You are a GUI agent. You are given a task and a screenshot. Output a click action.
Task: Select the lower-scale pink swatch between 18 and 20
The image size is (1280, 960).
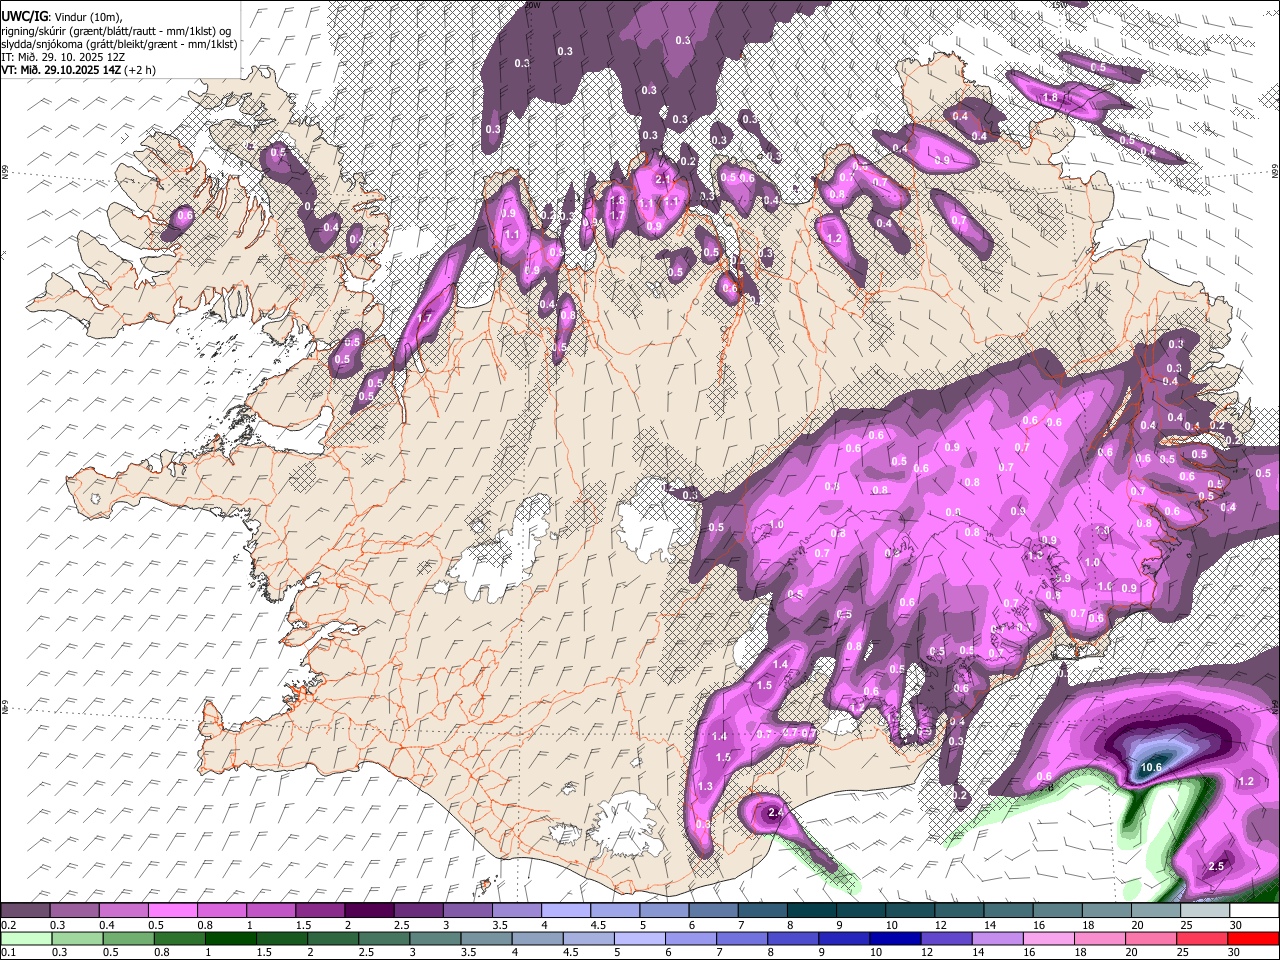point(1099,938)
